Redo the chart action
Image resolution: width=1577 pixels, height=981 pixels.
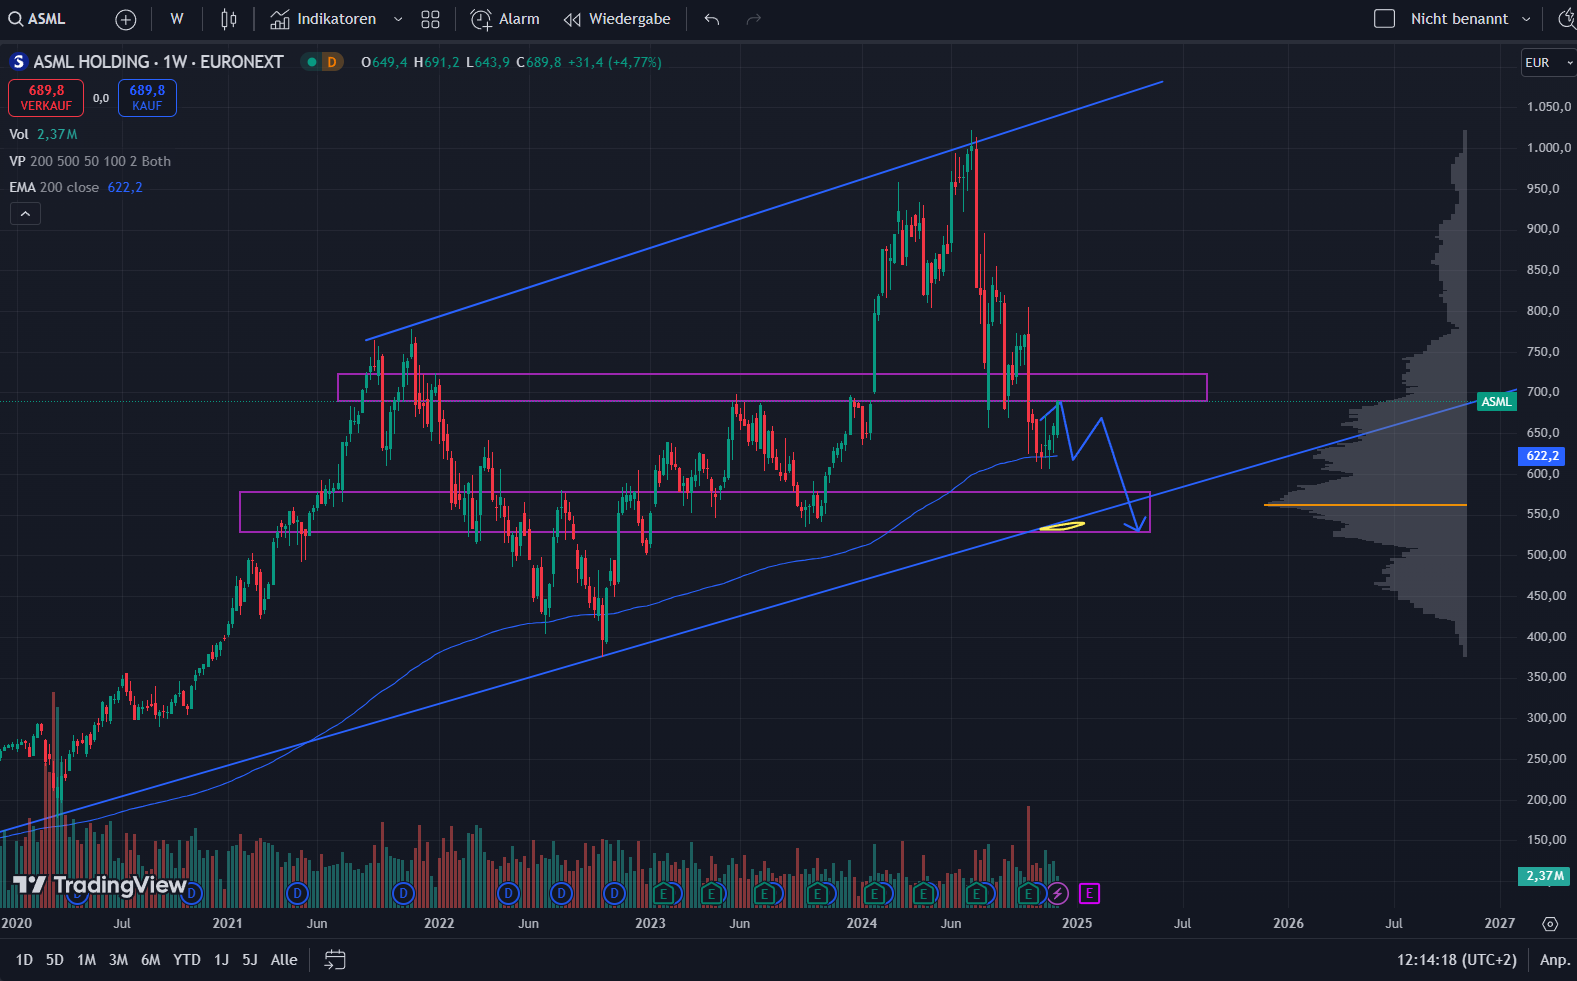click(x=754, y=19)
